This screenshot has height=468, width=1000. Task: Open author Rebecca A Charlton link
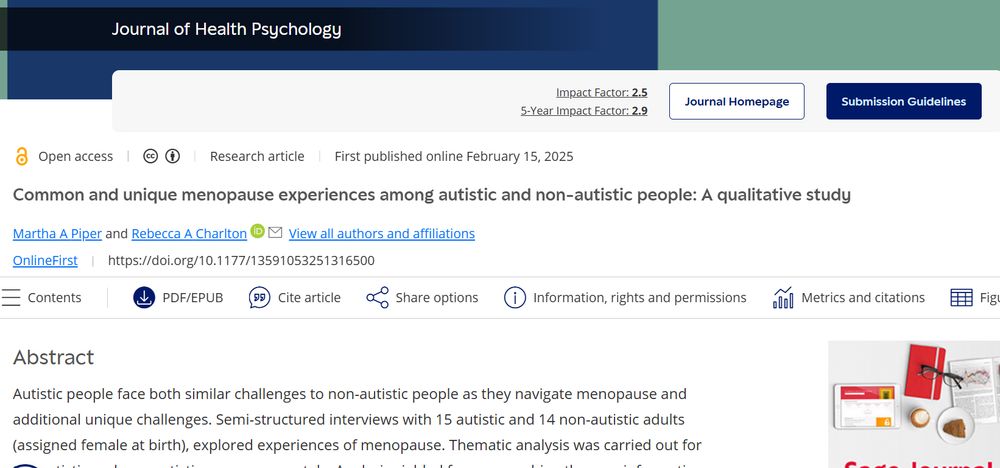[x=189, y=233]
